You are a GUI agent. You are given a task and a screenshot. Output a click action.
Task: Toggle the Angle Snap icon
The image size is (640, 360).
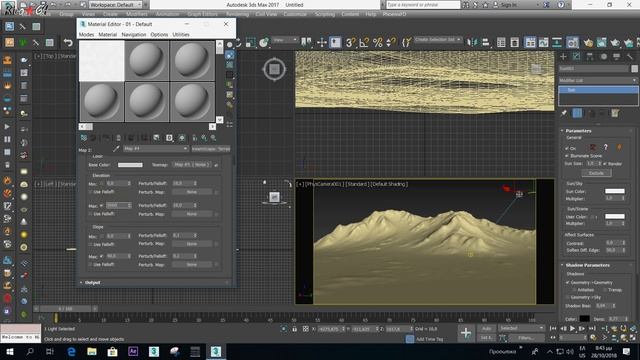(364, 42)
